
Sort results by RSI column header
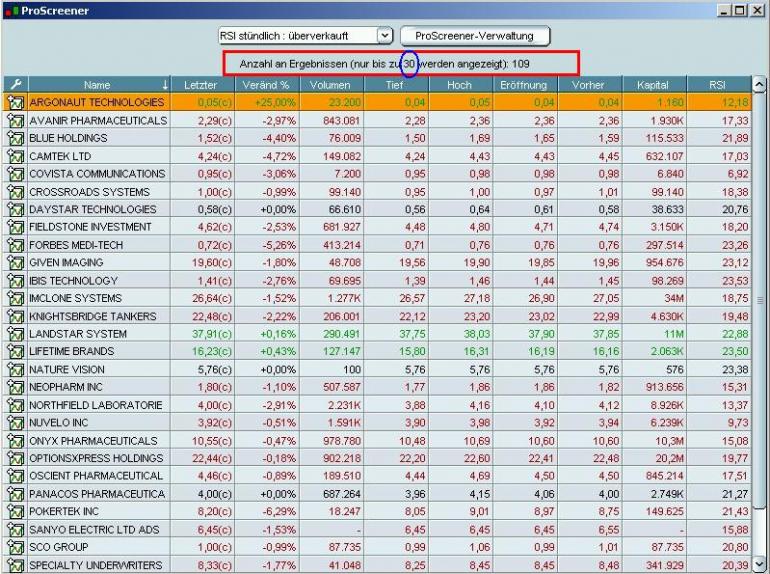click(717, 85)
